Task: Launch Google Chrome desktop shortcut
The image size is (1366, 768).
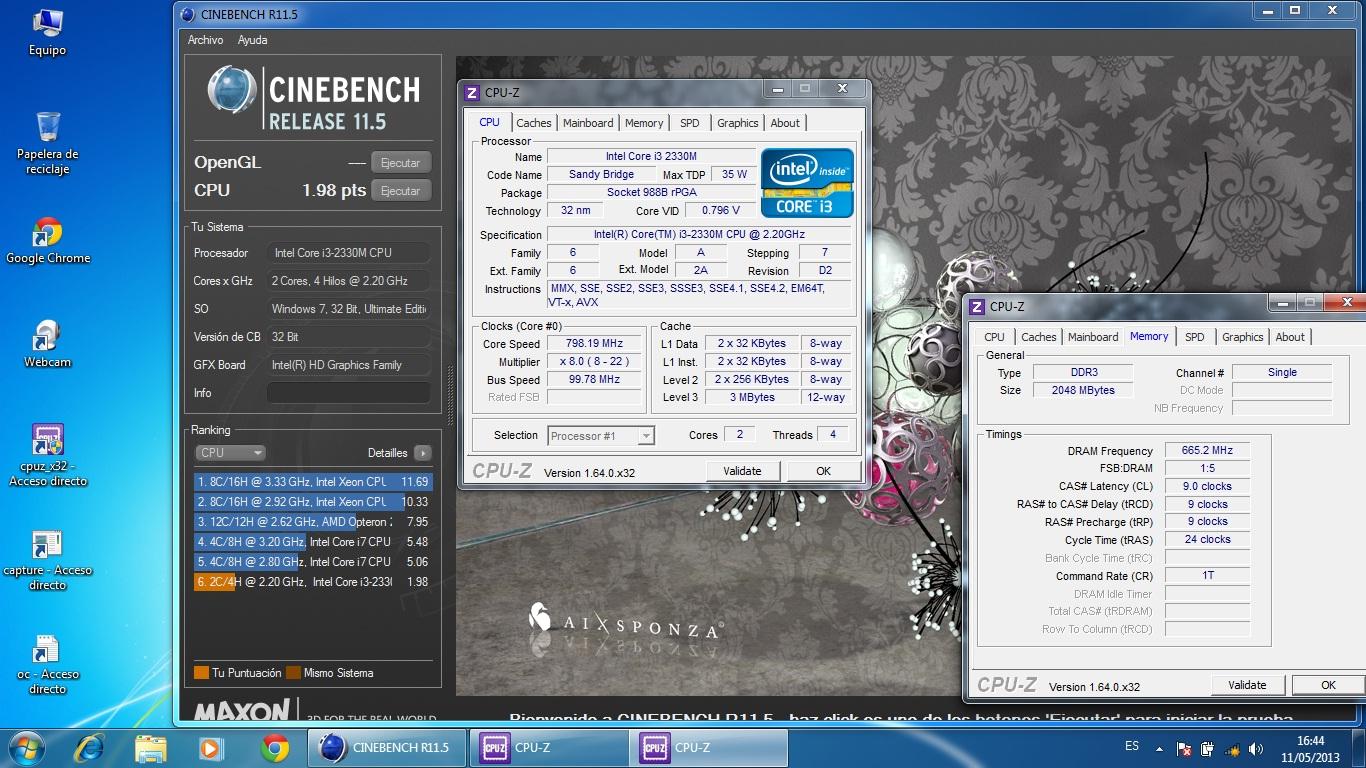Action: pyautogui.click(x=47, y=241)
